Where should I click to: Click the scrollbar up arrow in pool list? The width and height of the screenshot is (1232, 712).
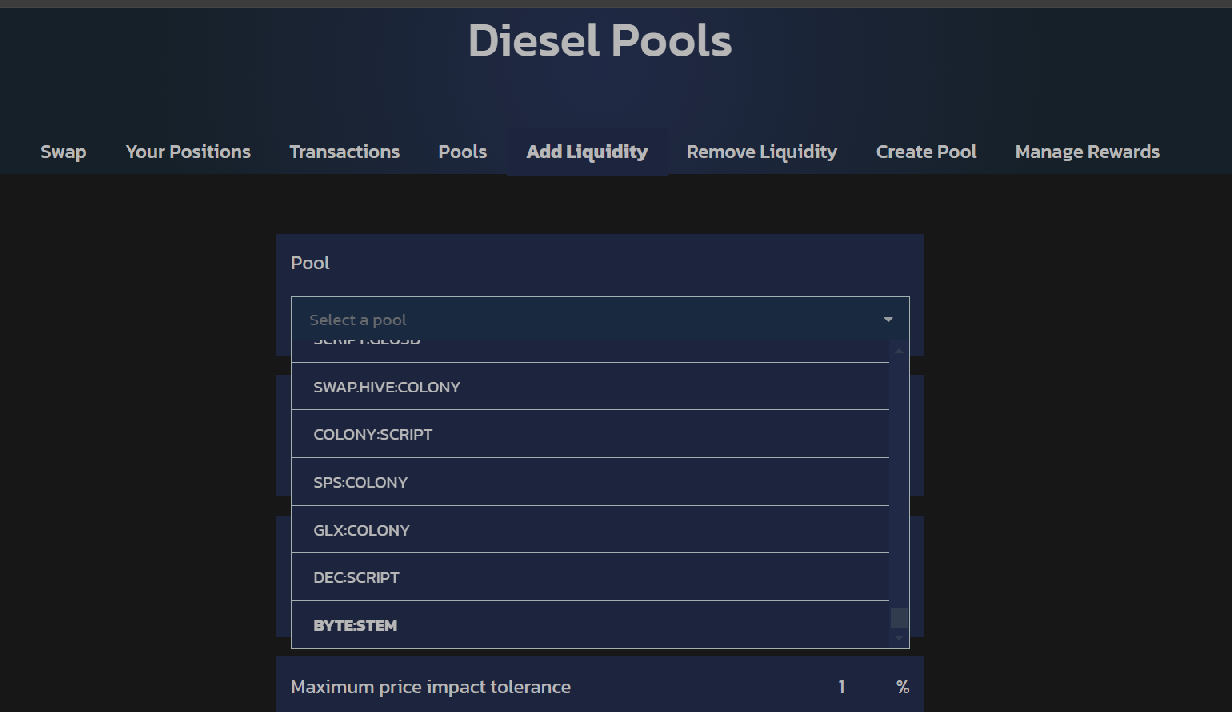pos(899,351)
